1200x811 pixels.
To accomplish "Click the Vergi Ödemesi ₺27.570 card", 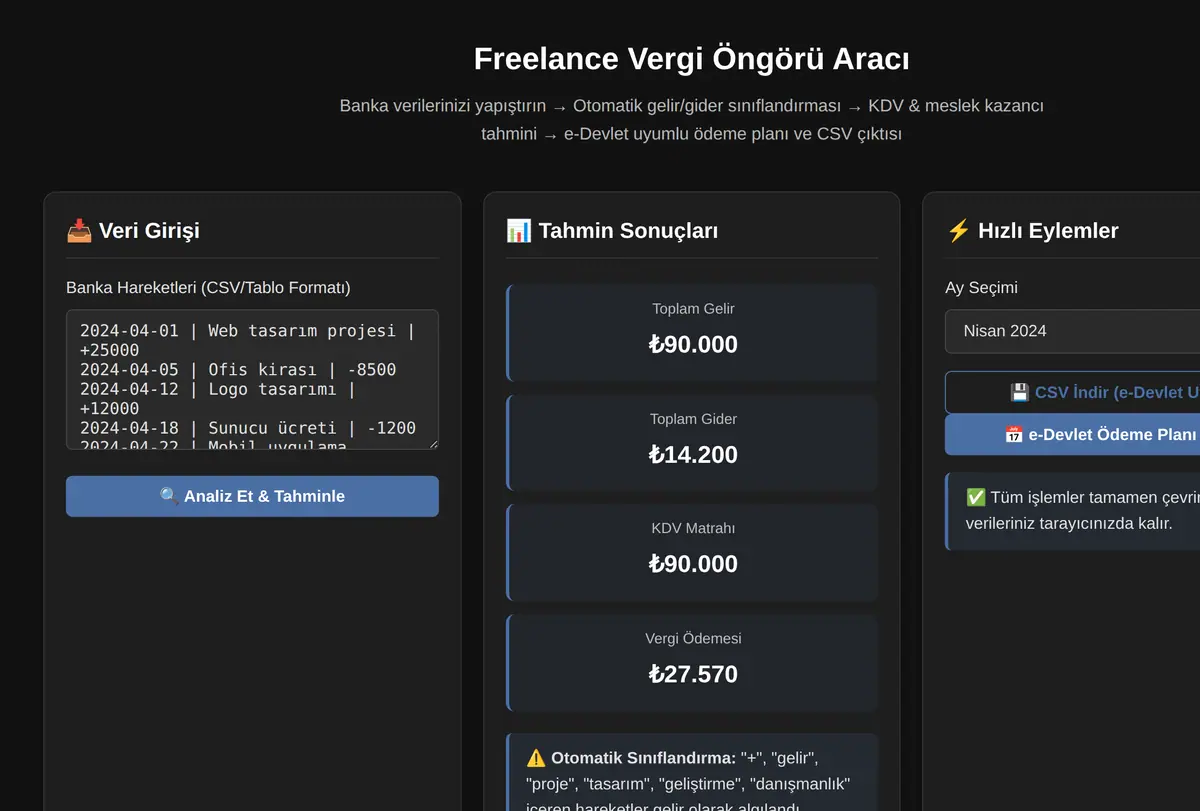I will click(692, 663).
